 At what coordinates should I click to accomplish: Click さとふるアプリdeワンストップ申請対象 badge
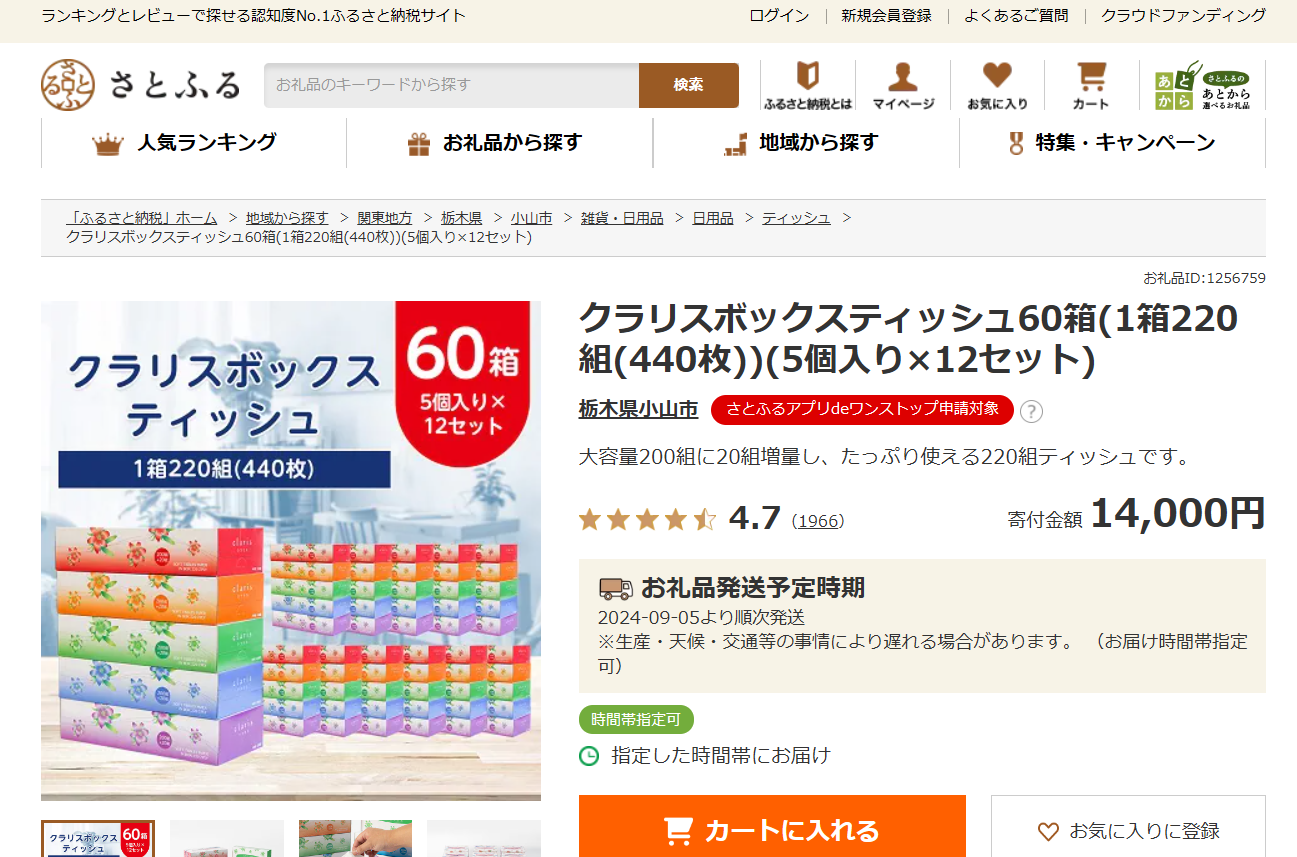tap(862, 409)
